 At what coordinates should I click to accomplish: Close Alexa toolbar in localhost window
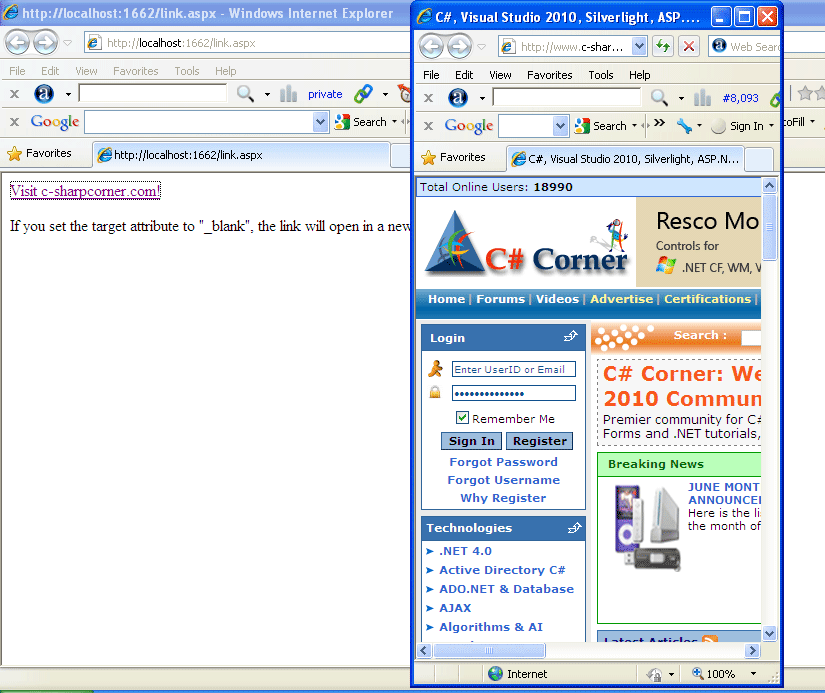coord(15,94)
